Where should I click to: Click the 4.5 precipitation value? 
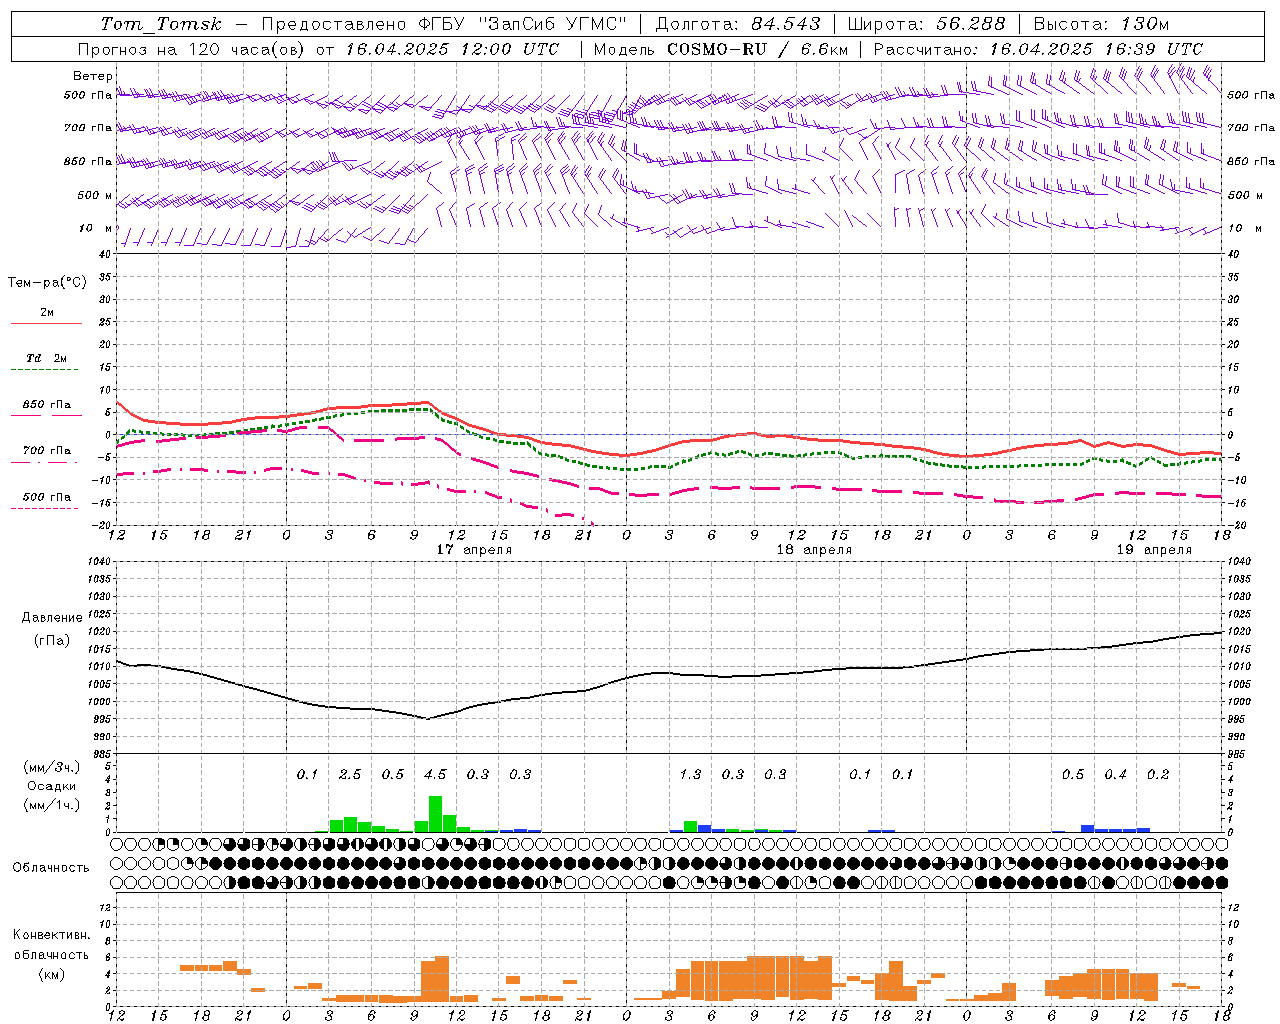coord(435,775)
